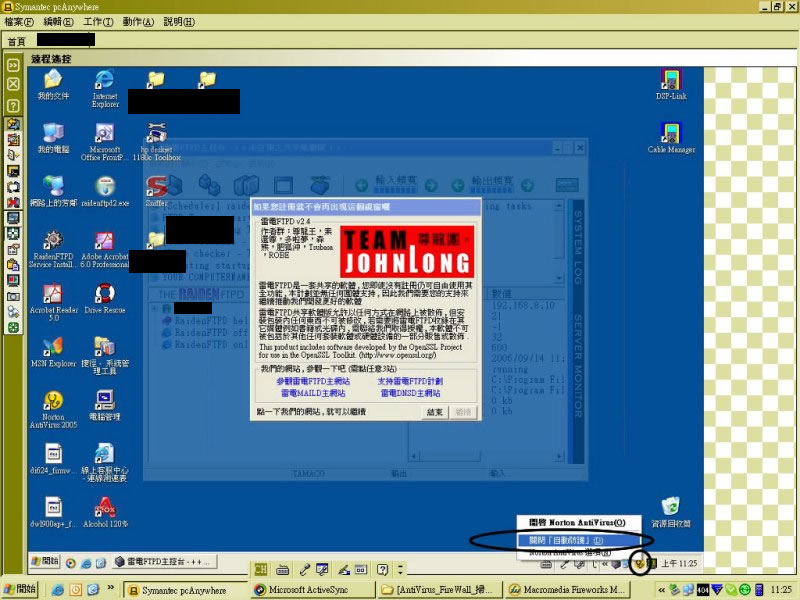The image size is (800, 600).
Task: Select the RaidenFTPD Service Install icon
Action: click(53, 249)
